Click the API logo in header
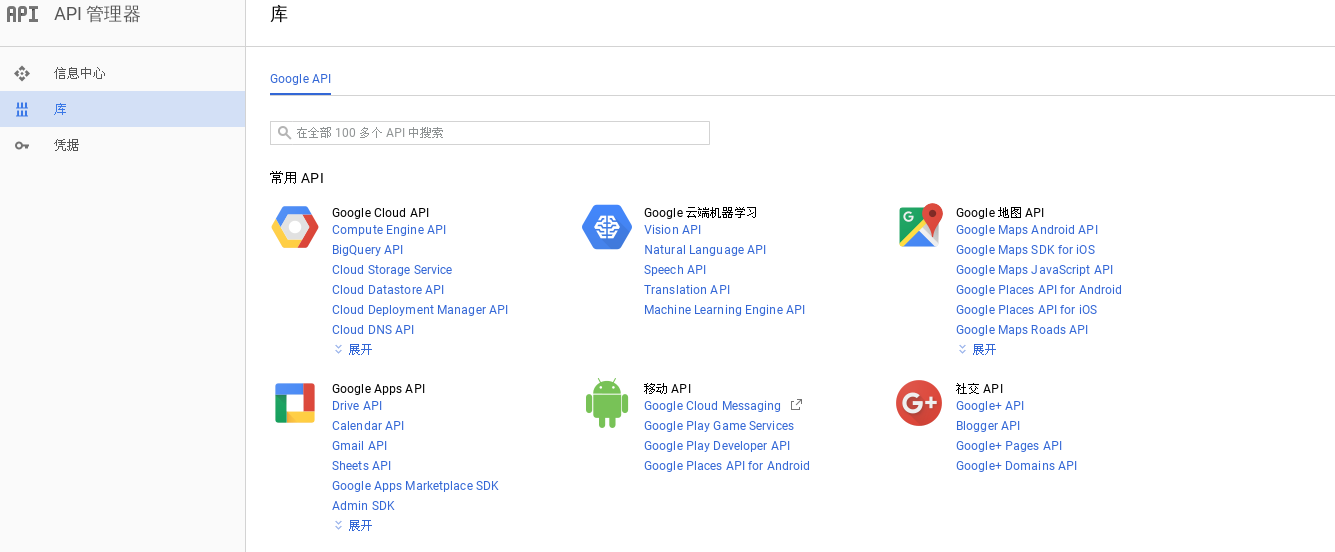Screen dimensions: 1335x552 22,14
